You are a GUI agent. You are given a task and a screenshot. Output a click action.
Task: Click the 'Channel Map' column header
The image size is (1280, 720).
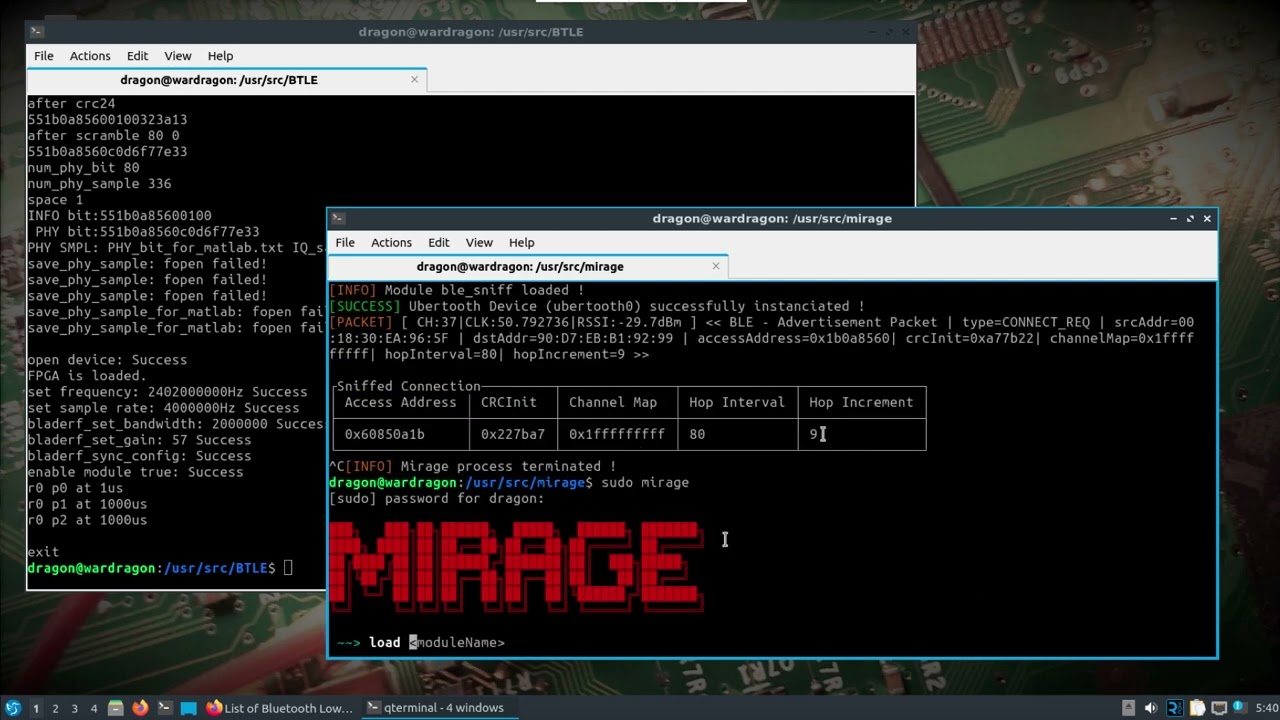[x=613, y=402]
